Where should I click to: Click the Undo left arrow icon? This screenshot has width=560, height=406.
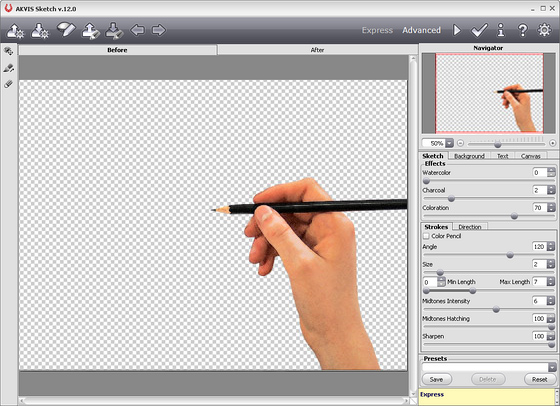[x=138, y=30]
